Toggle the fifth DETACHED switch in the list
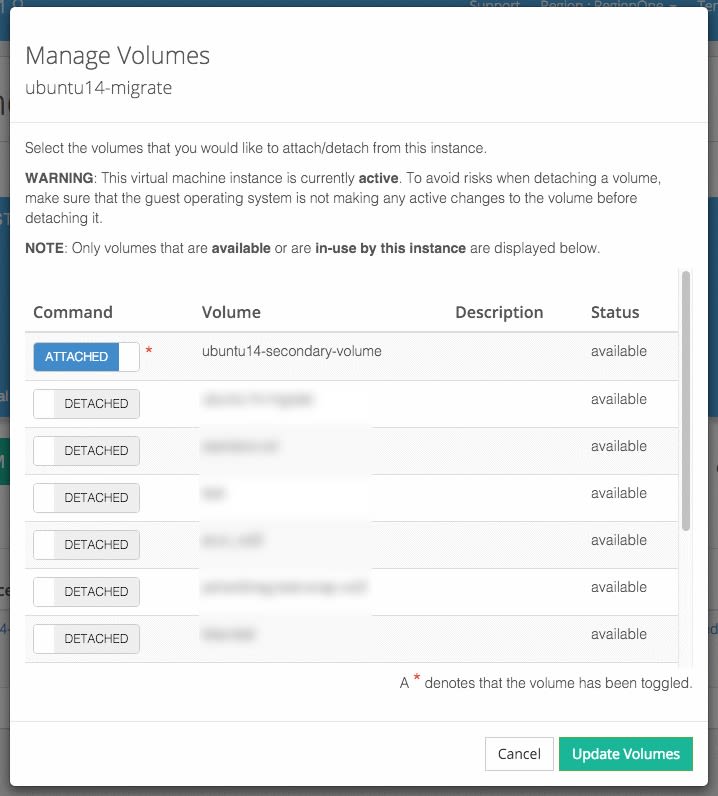Viewport: 718px width, 796px height. (x=86, y=592)
